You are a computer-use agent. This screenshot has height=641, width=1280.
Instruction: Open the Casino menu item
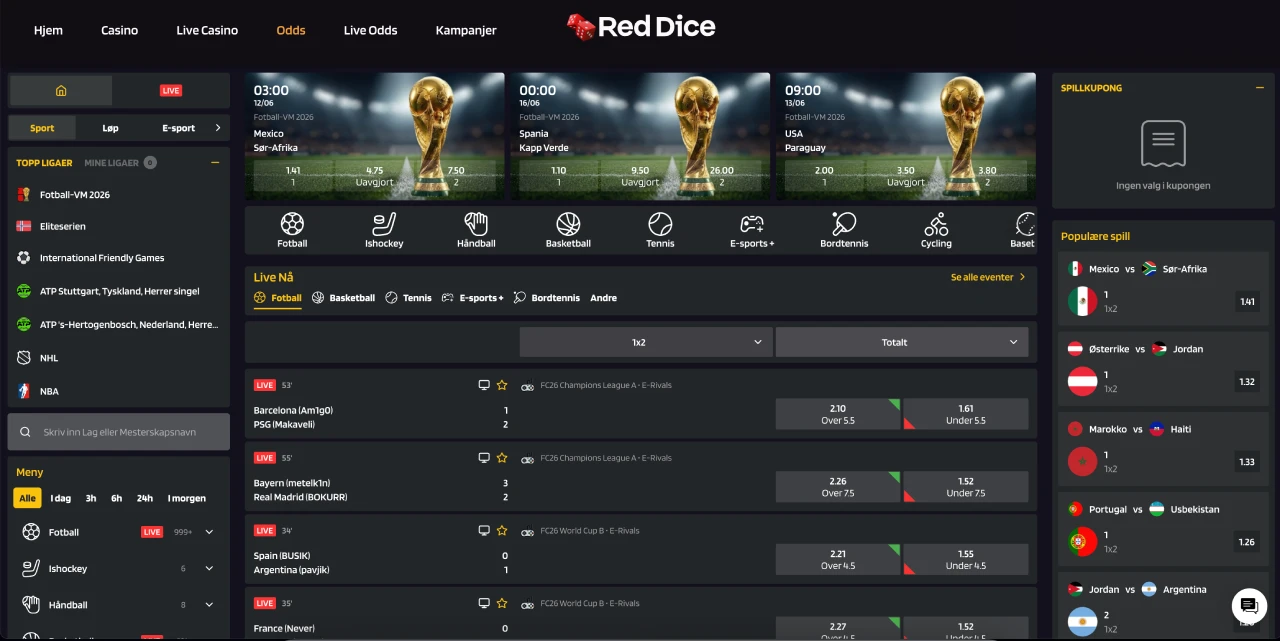point(120,30)
